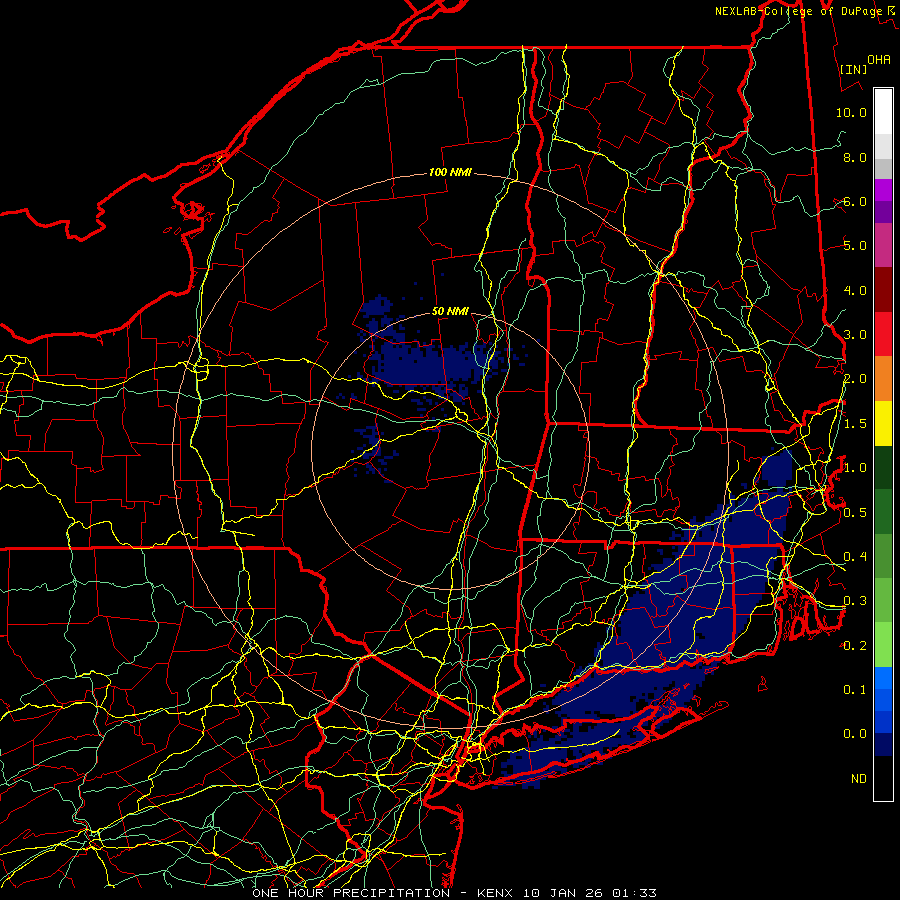Select the 0.2 legend value
The height and width of the screenshot is (900, 900).
point(855,645)
